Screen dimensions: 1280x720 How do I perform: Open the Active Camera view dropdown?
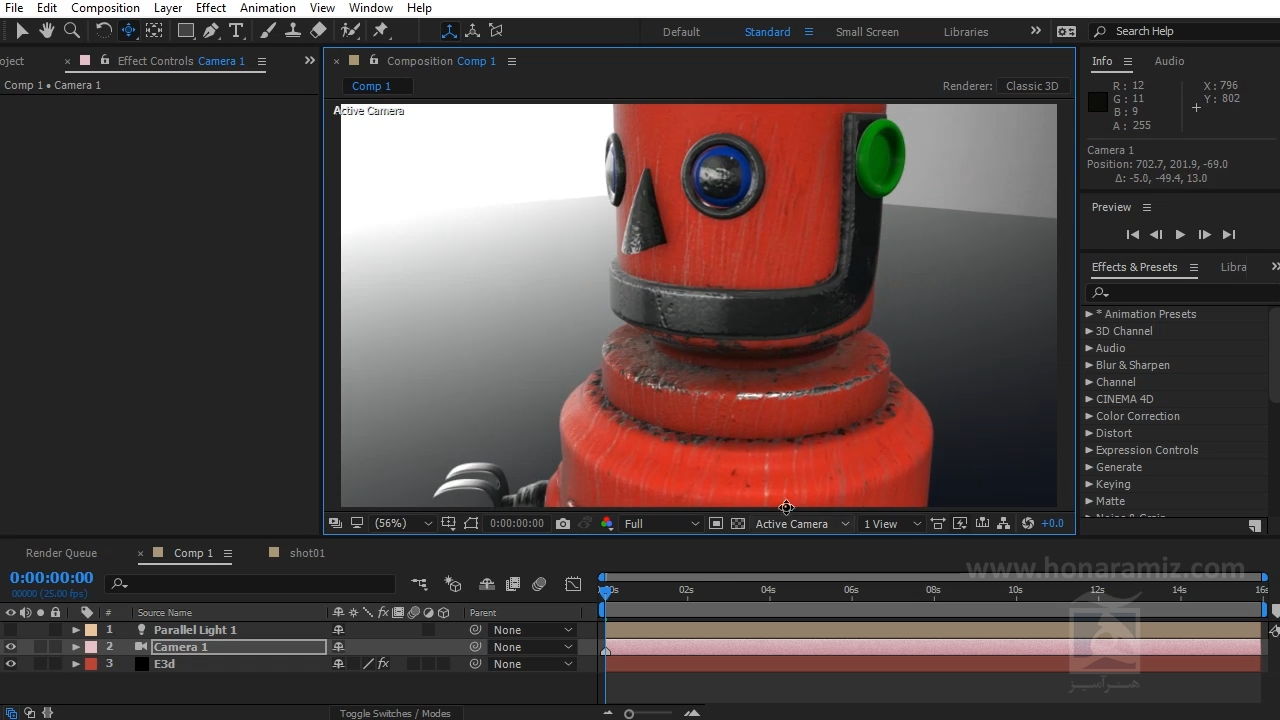801,524
